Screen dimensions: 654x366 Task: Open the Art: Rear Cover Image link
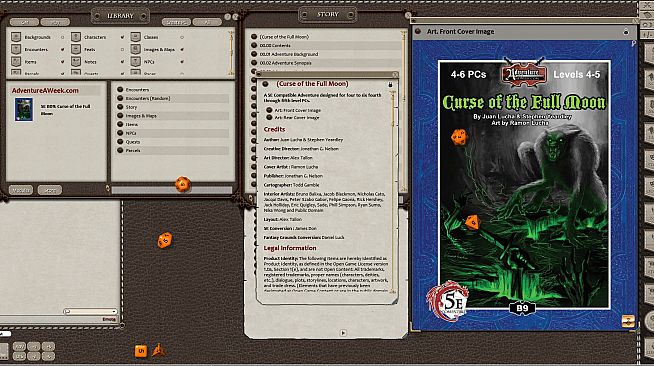[x=297, y=118]
